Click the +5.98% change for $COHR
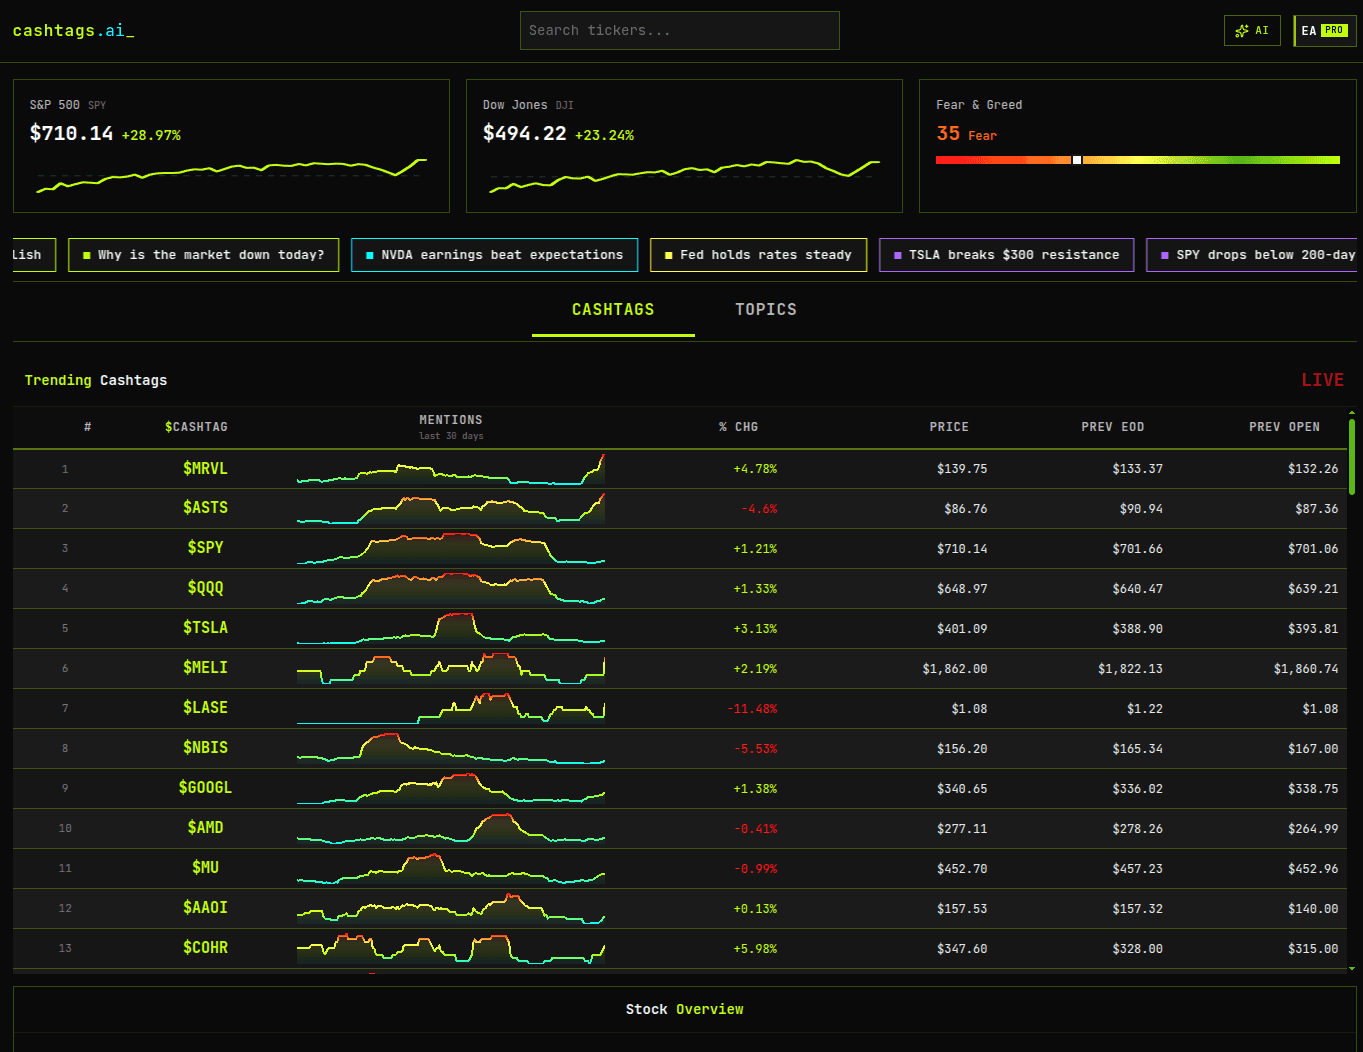Screen dimensions: 1363x1052 [755, 949]
